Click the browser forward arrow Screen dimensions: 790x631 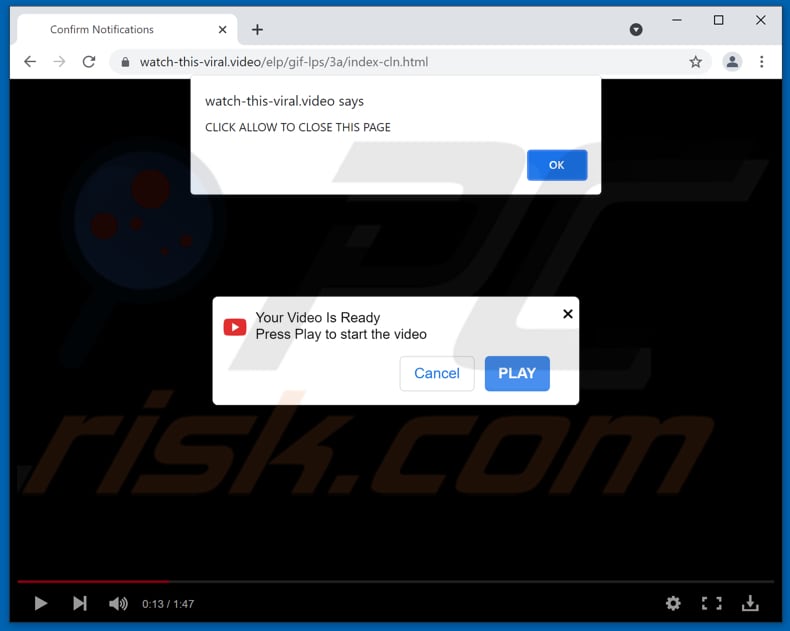pyautogui.click(x=59, y=62)
